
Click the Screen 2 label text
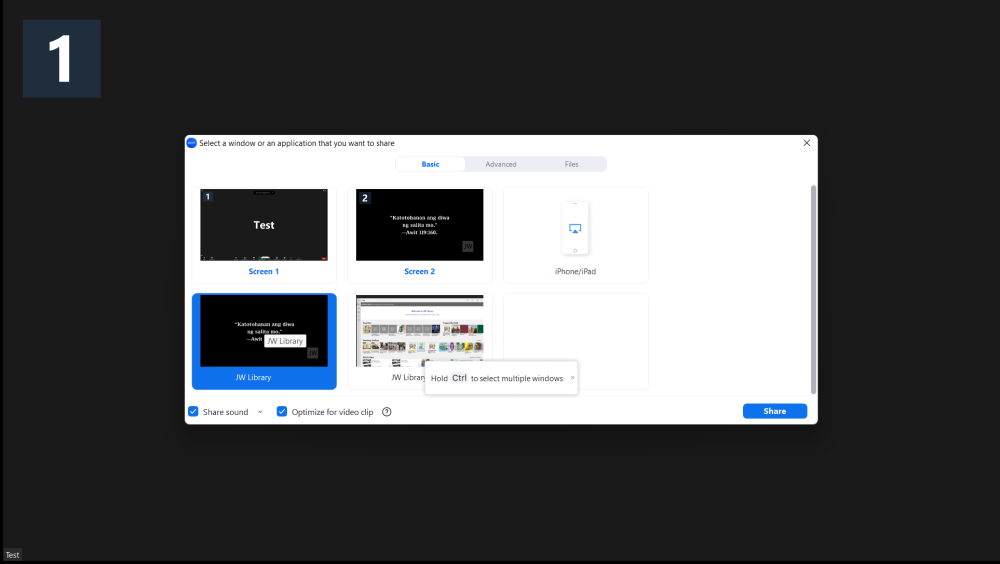click(420, 271)
